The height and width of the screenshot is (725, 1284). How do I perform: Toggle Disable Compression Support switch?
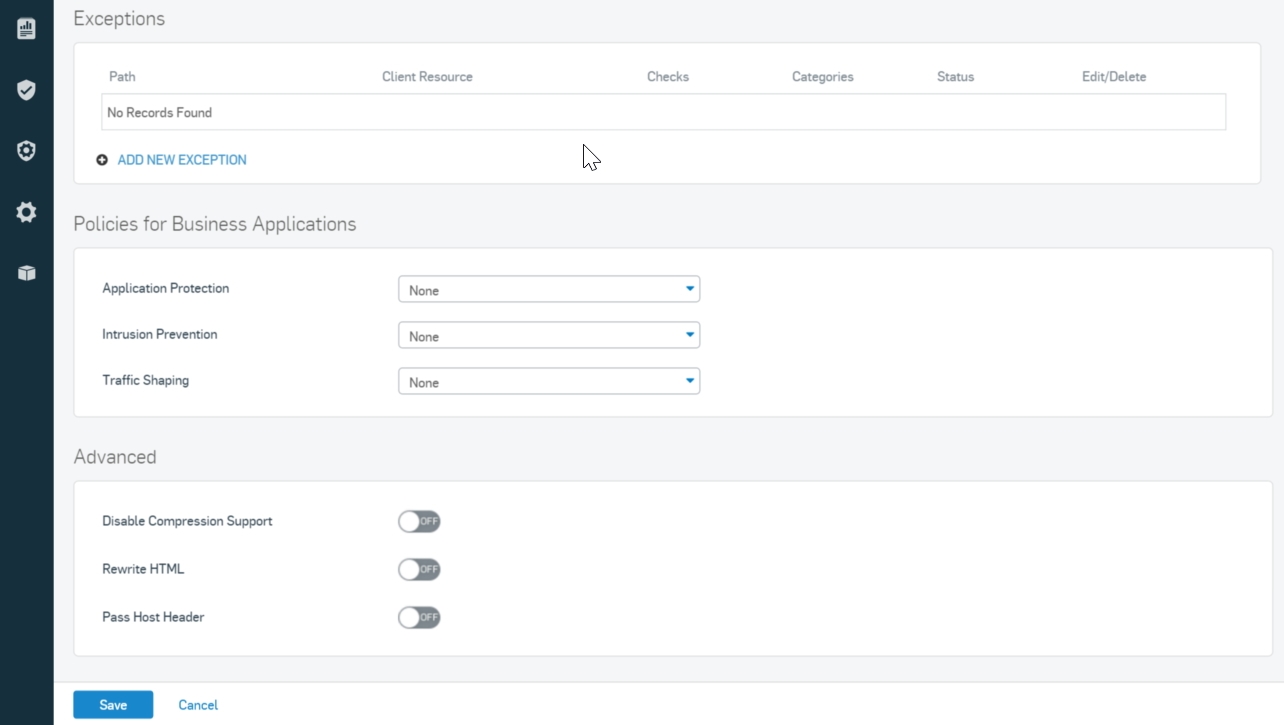[419, 521]
